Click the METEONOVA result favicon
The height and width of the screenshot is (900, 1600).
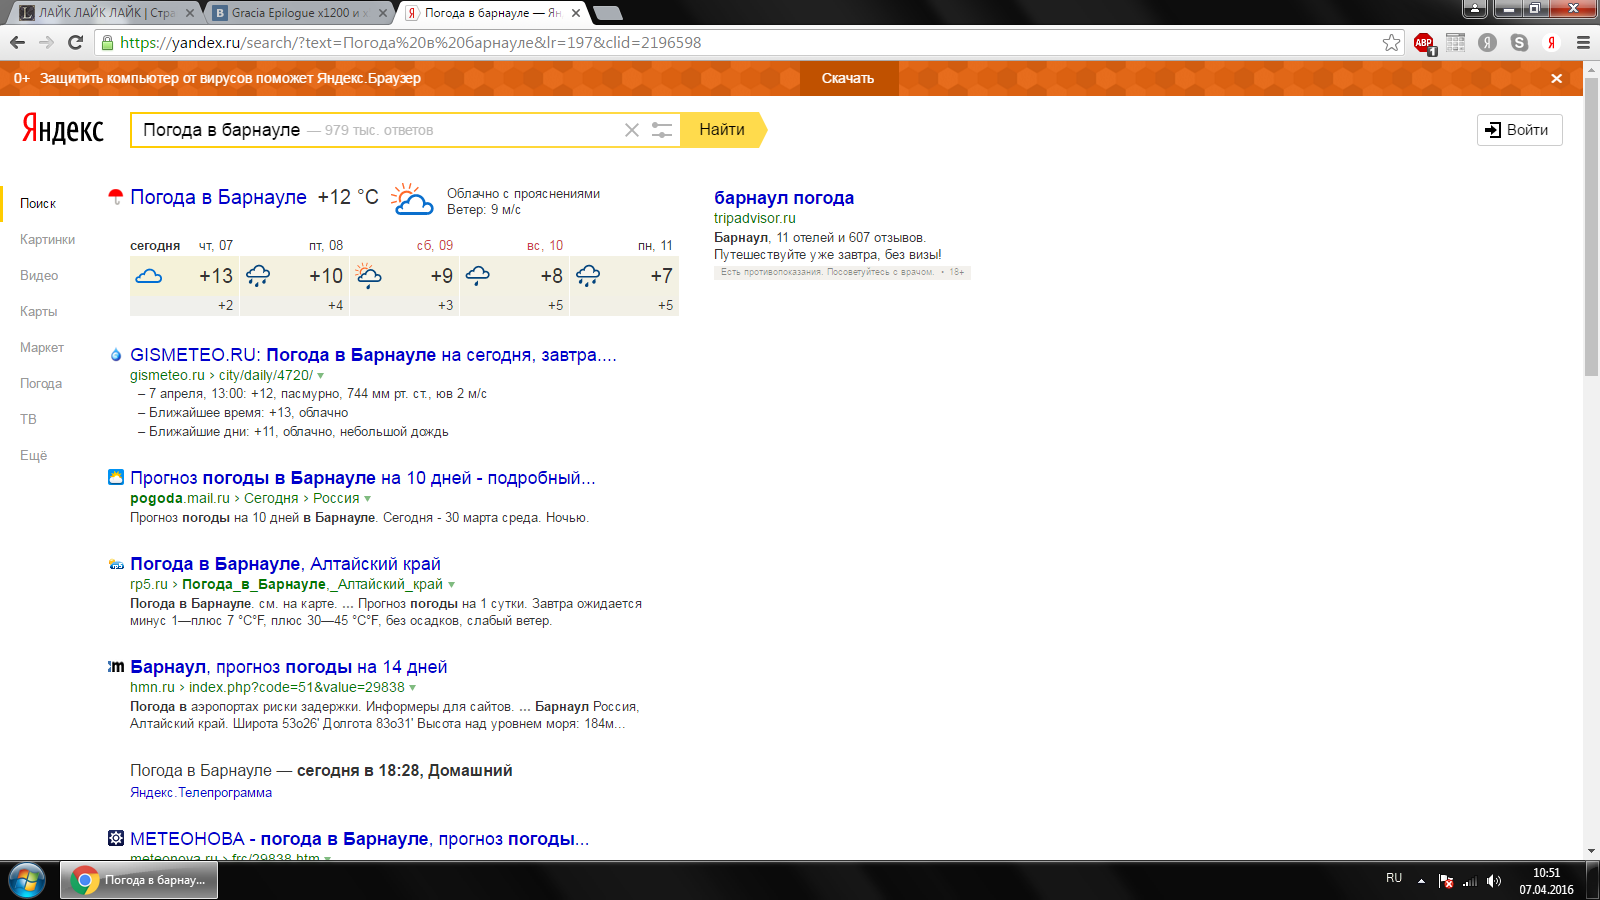[116, 838]
